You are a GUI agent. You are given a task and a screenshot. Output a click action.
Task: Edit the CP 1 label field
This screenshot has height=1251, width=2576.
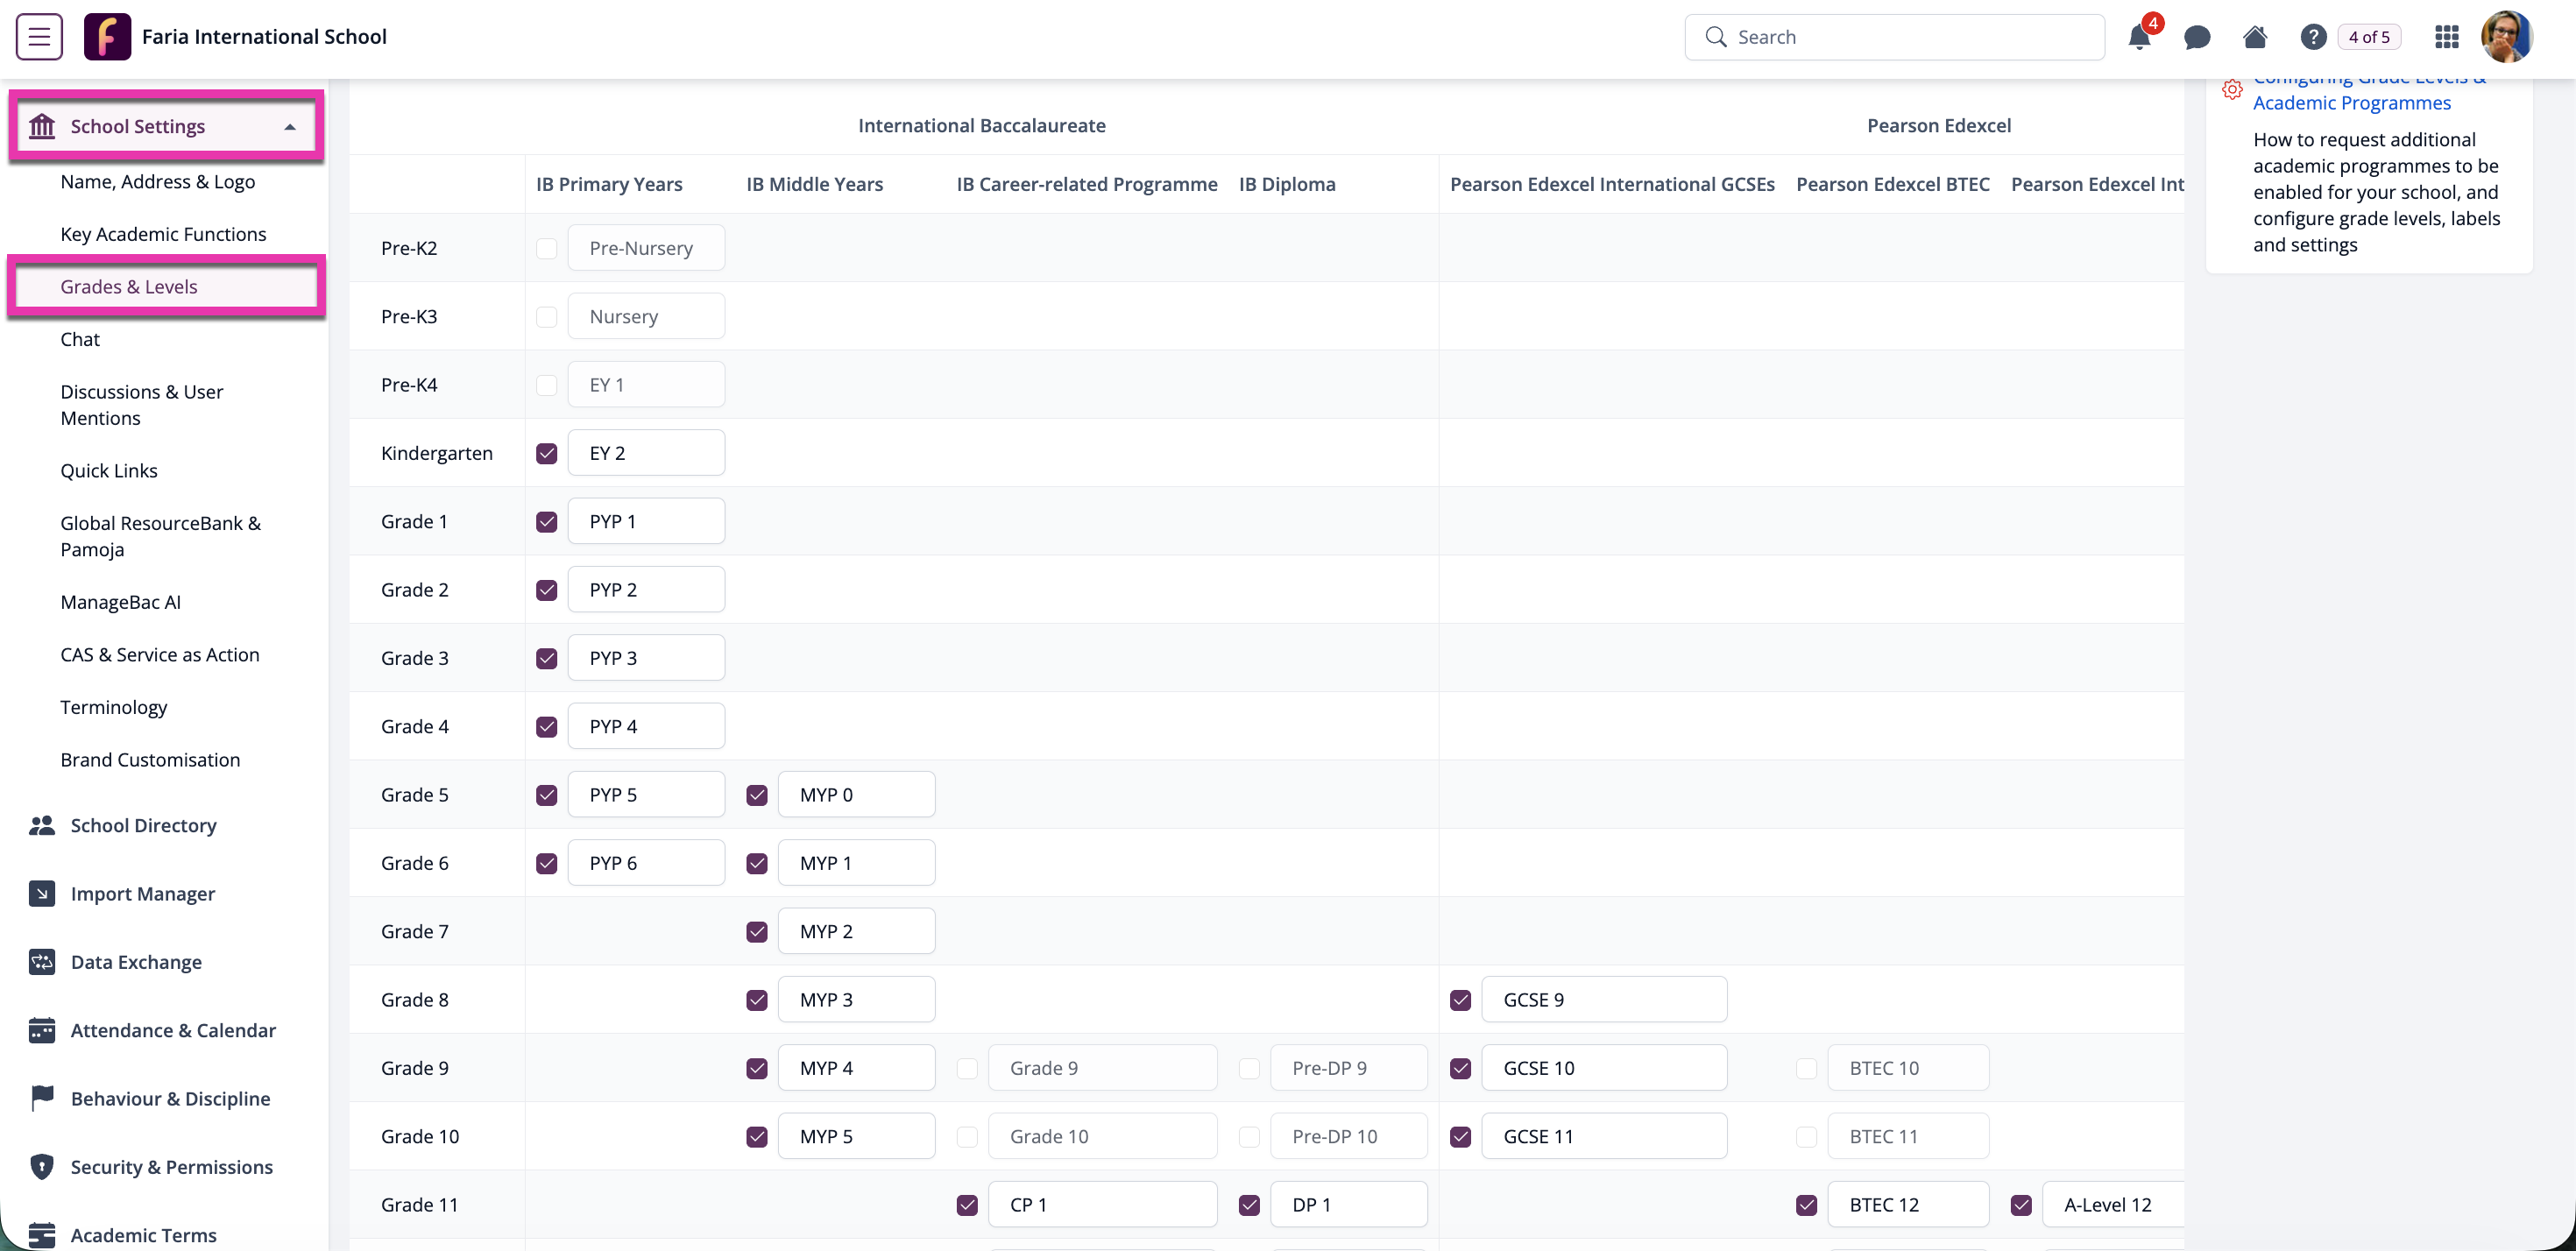(1103, 1205)
